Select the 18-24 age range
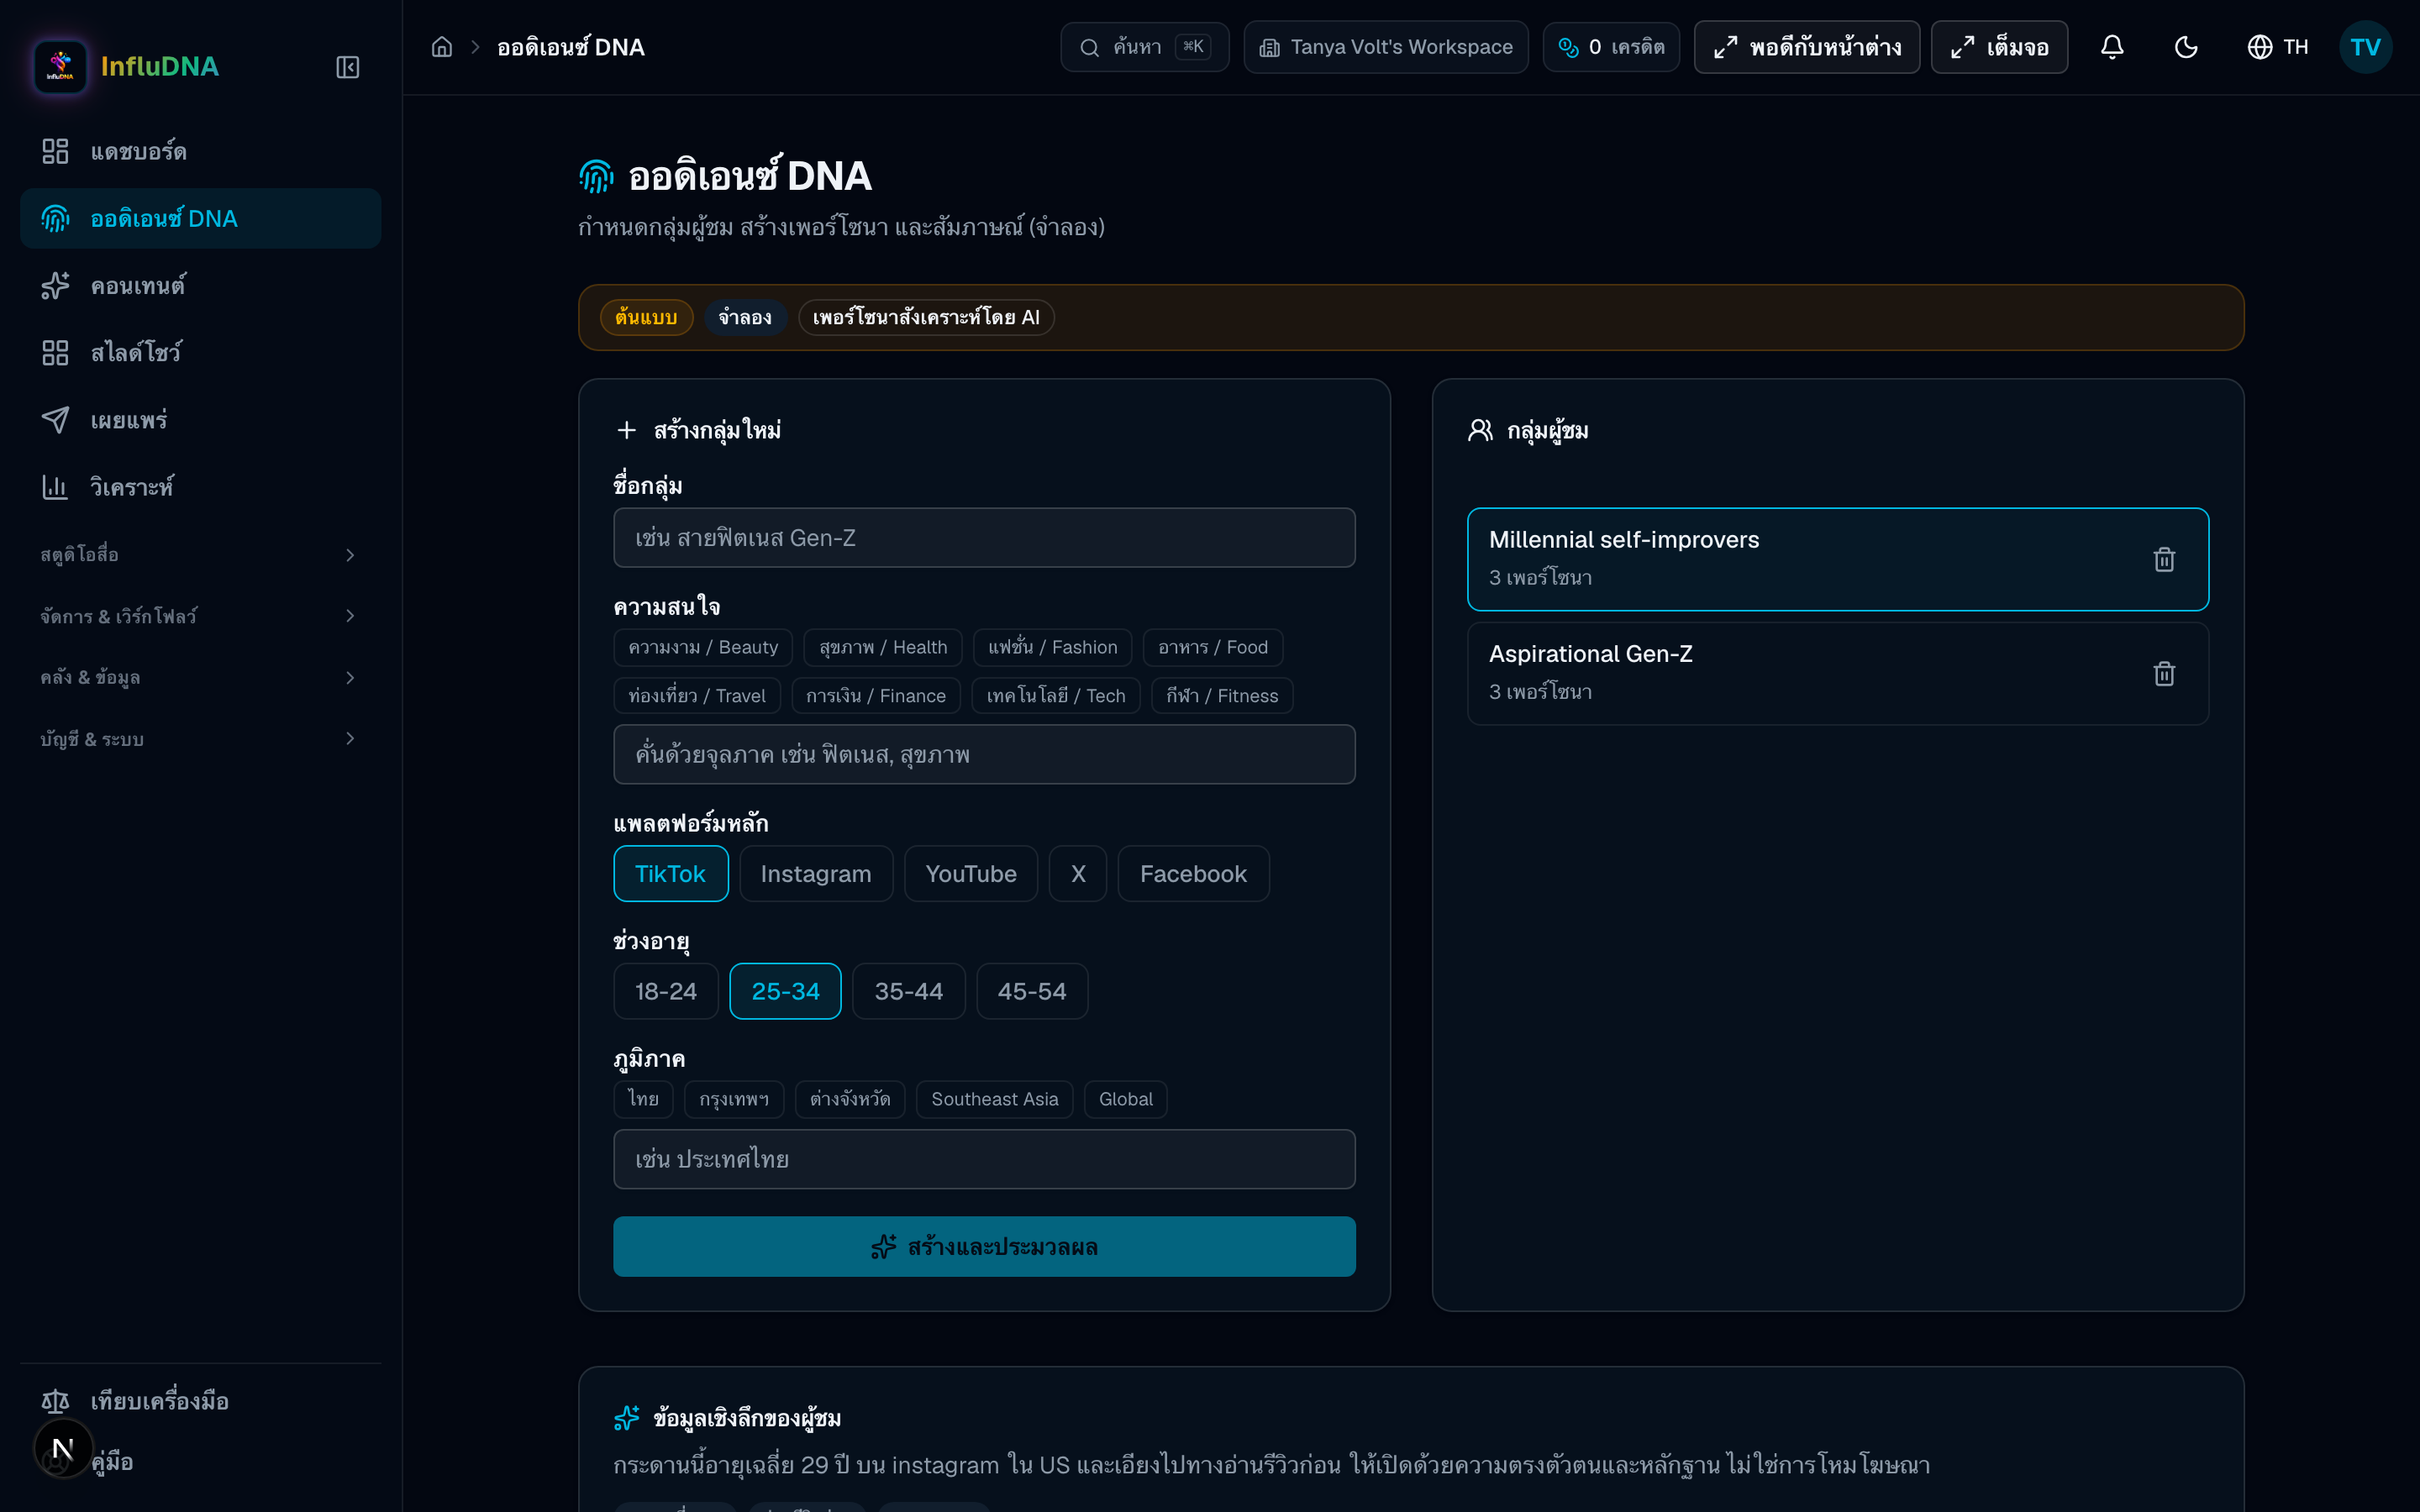Image resolution: width=2420 pixels, height=1512 pixels. pyautogui.click(x=666, y=991)
